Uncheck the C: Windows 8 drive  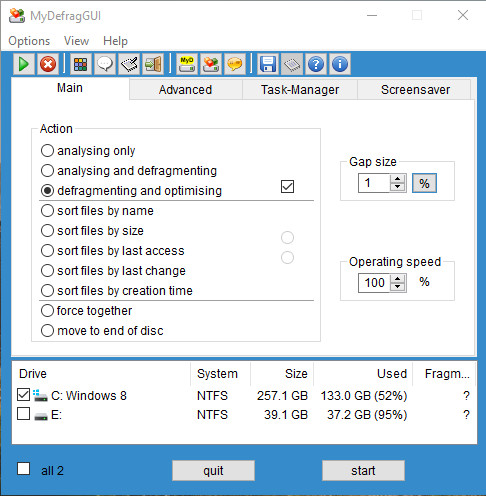tap(23, 395)
